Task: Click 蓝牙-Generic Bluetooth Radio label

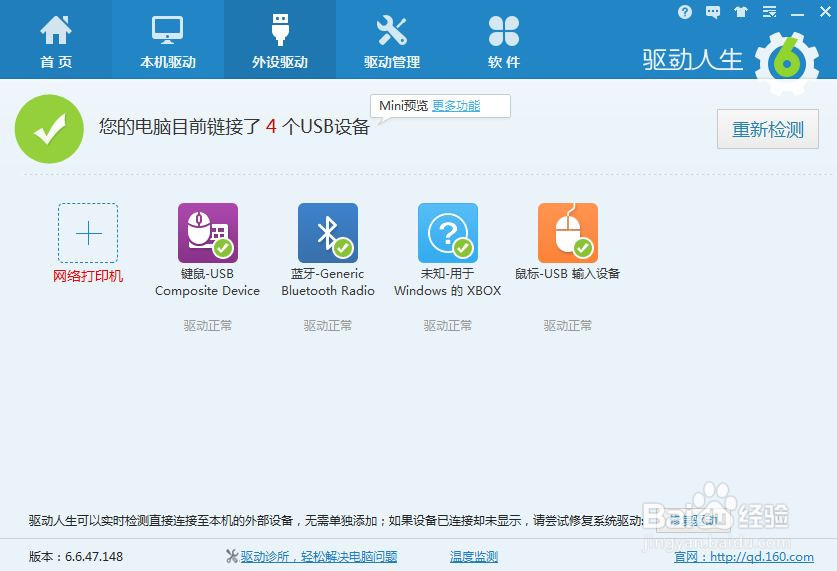Action: tap(328, 282)
